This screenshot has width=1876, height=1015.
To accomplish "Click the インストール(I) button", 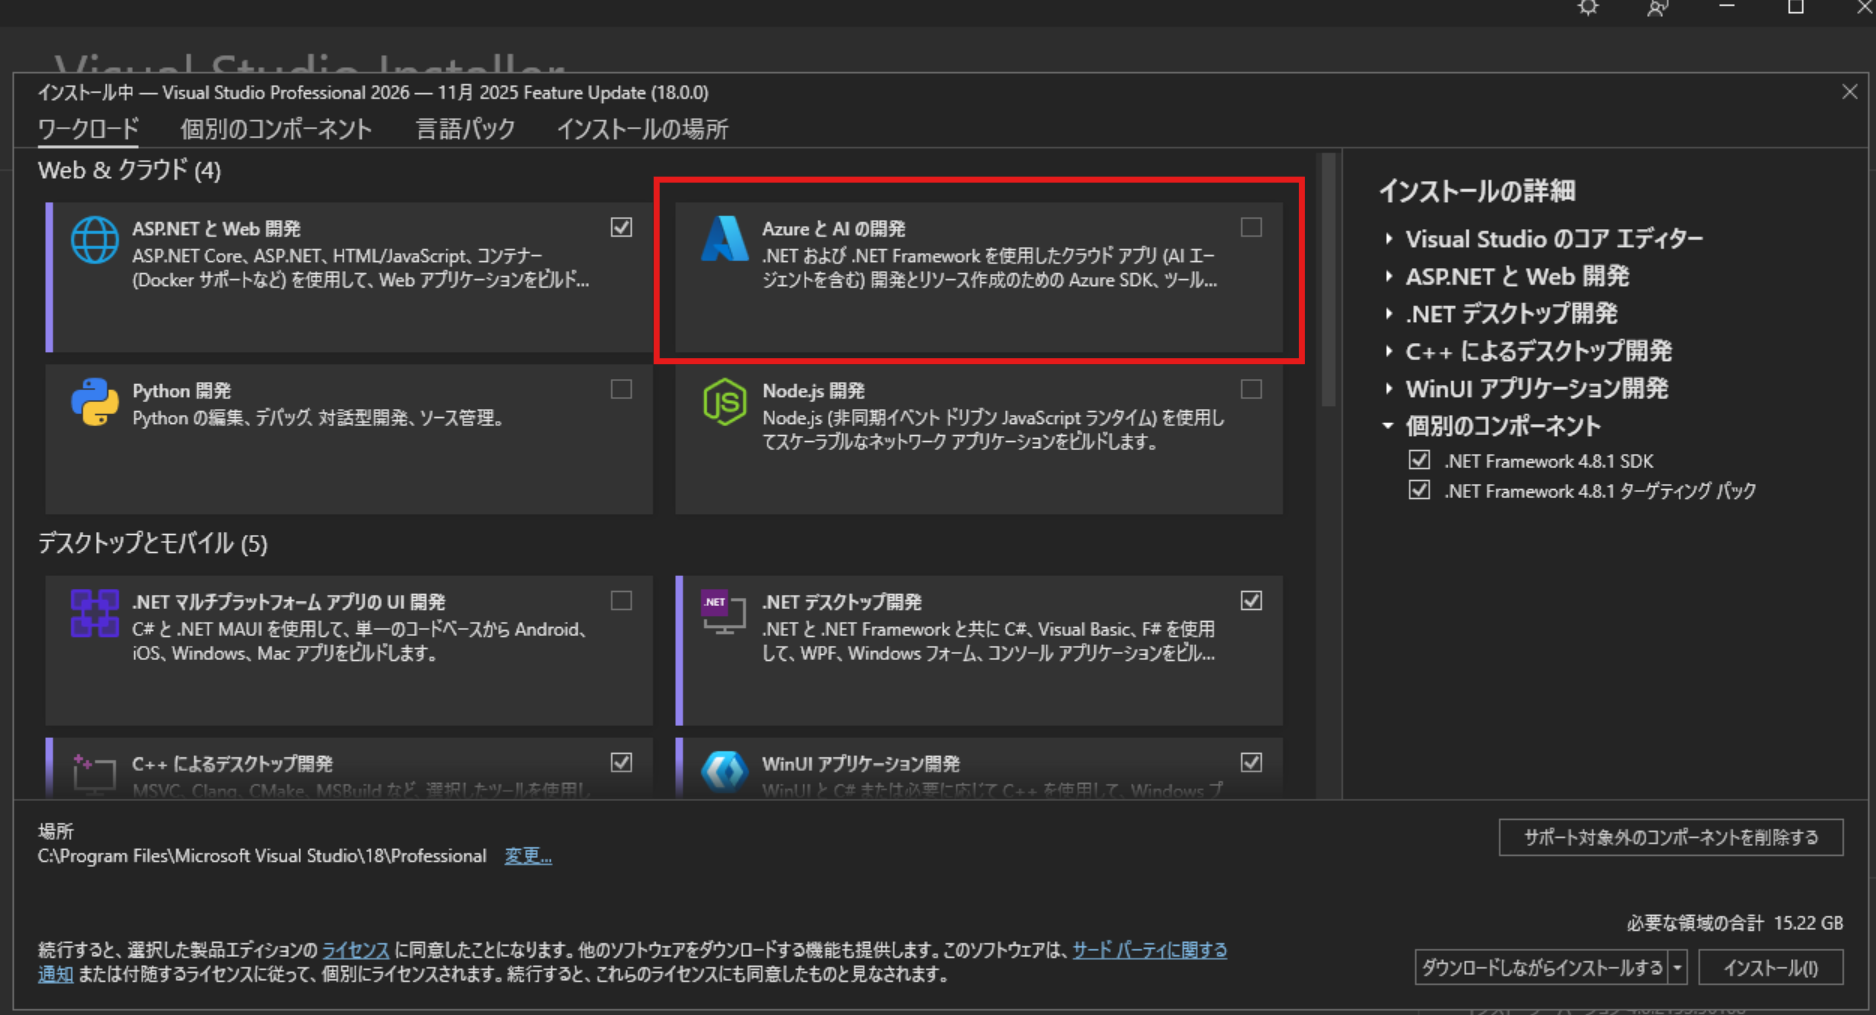I will point(1770,968).
